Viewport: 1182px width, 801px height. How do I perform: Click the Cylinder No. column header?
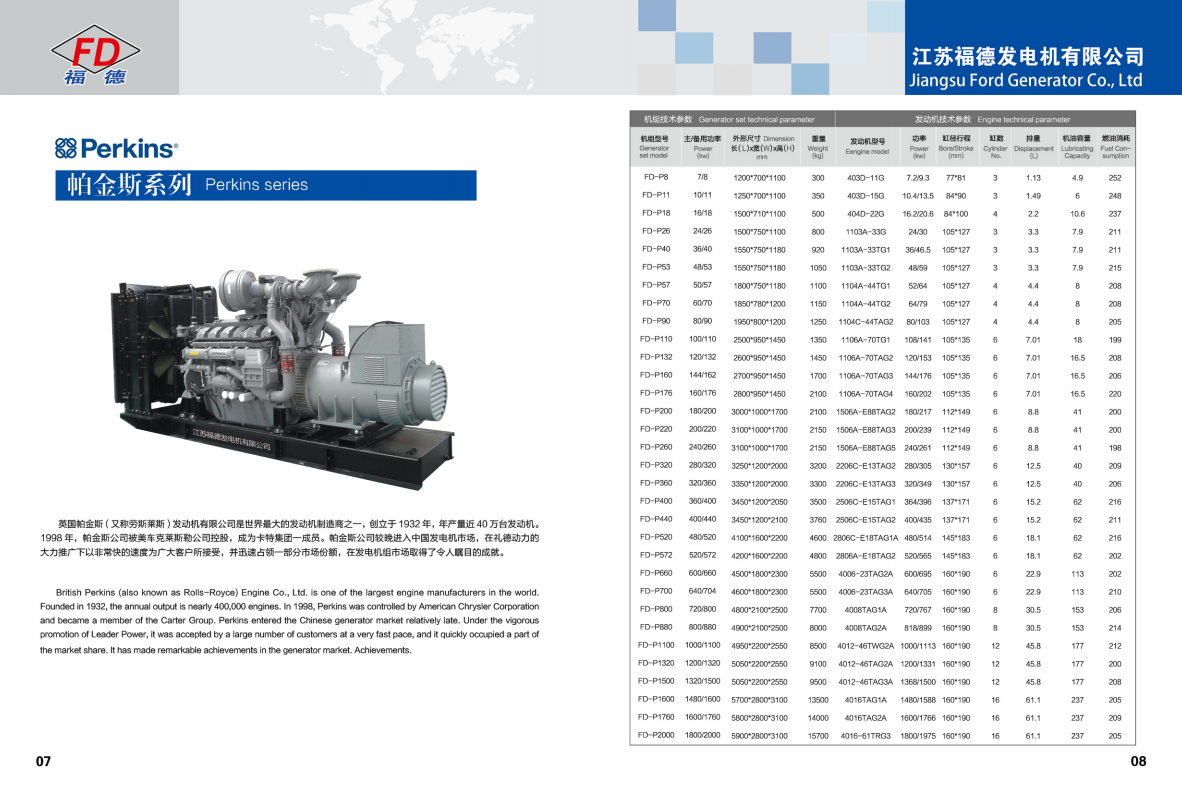(x=996, y=147)
